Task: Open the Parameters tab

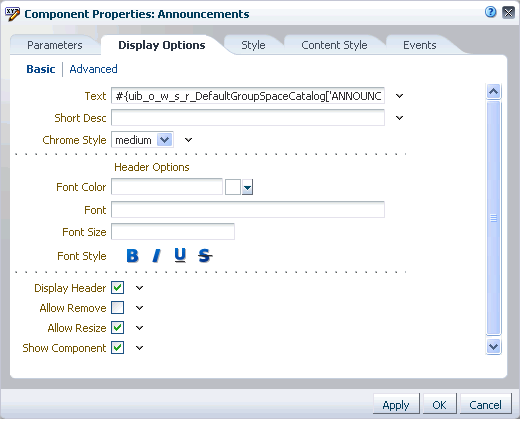Action: (55, 45)
